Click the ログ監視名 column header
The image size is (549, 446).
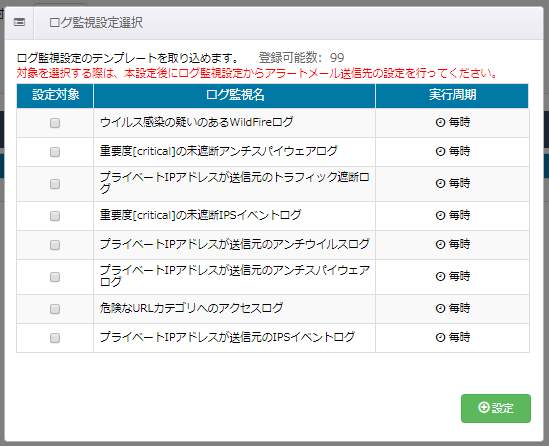click(235, 96)
